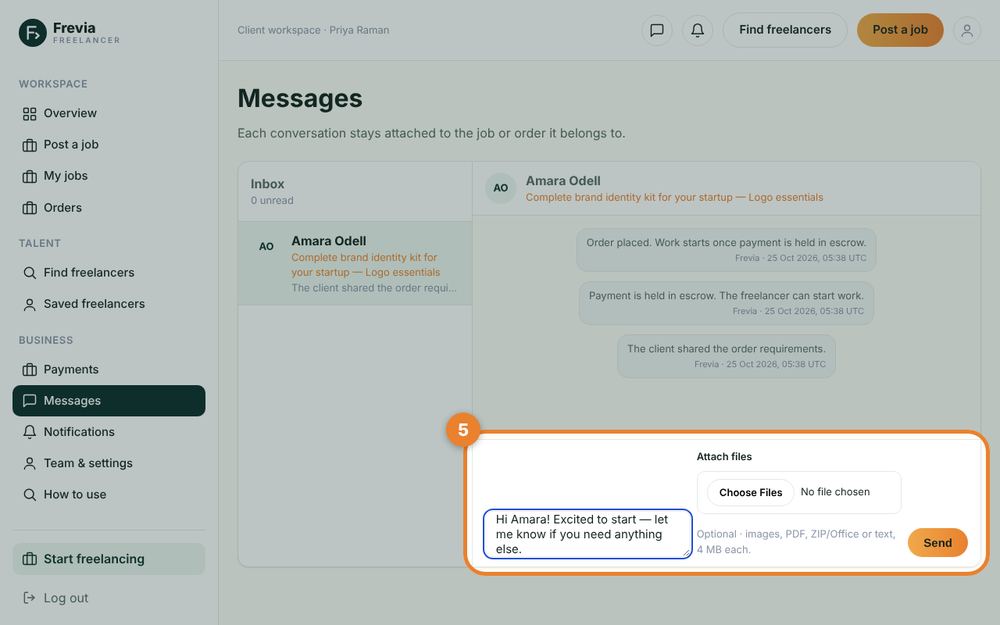Click AO avatar in the inbox list
This screenshot has height=625, width=1000.
(266, 246)
